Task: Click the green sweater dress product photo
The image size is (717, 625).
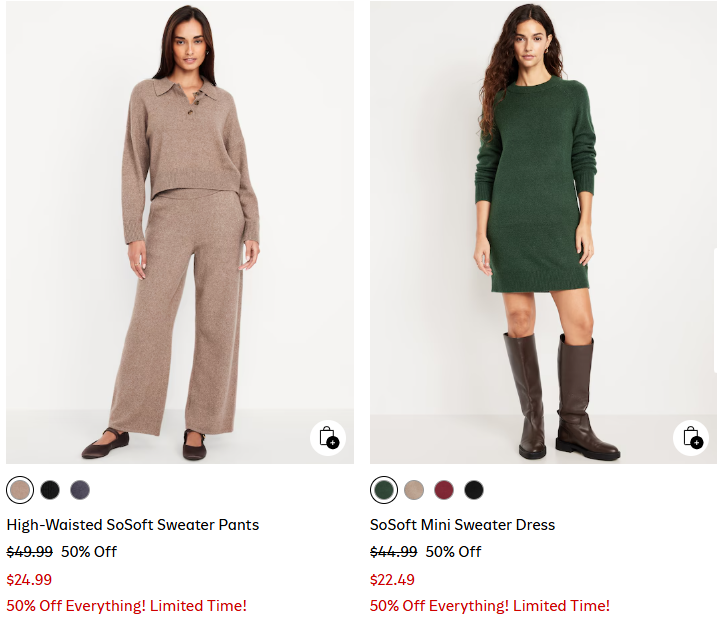Action: coord(540,230)
